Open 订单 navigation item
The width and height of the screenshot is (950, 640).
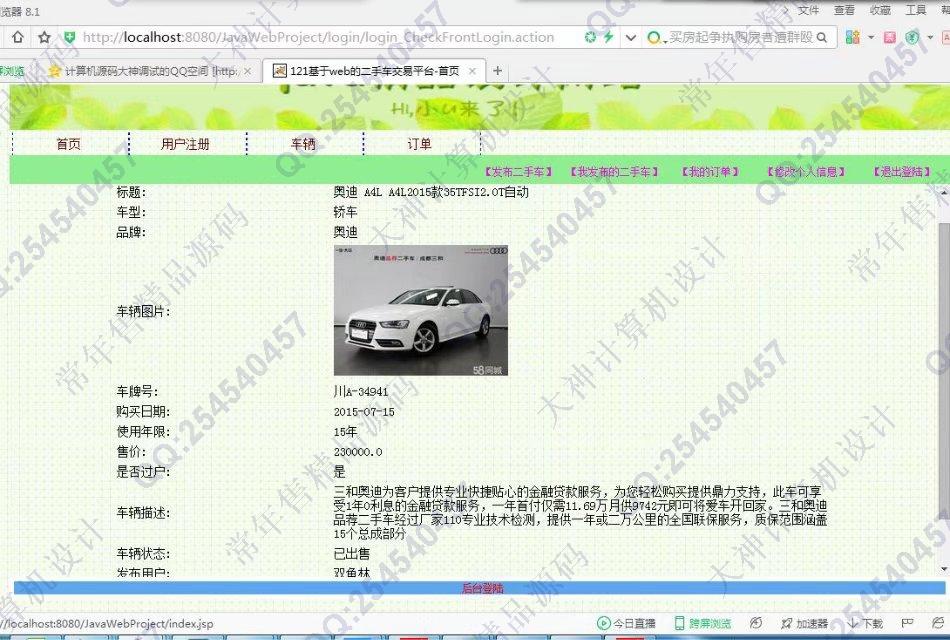click(x=419, y=144)
